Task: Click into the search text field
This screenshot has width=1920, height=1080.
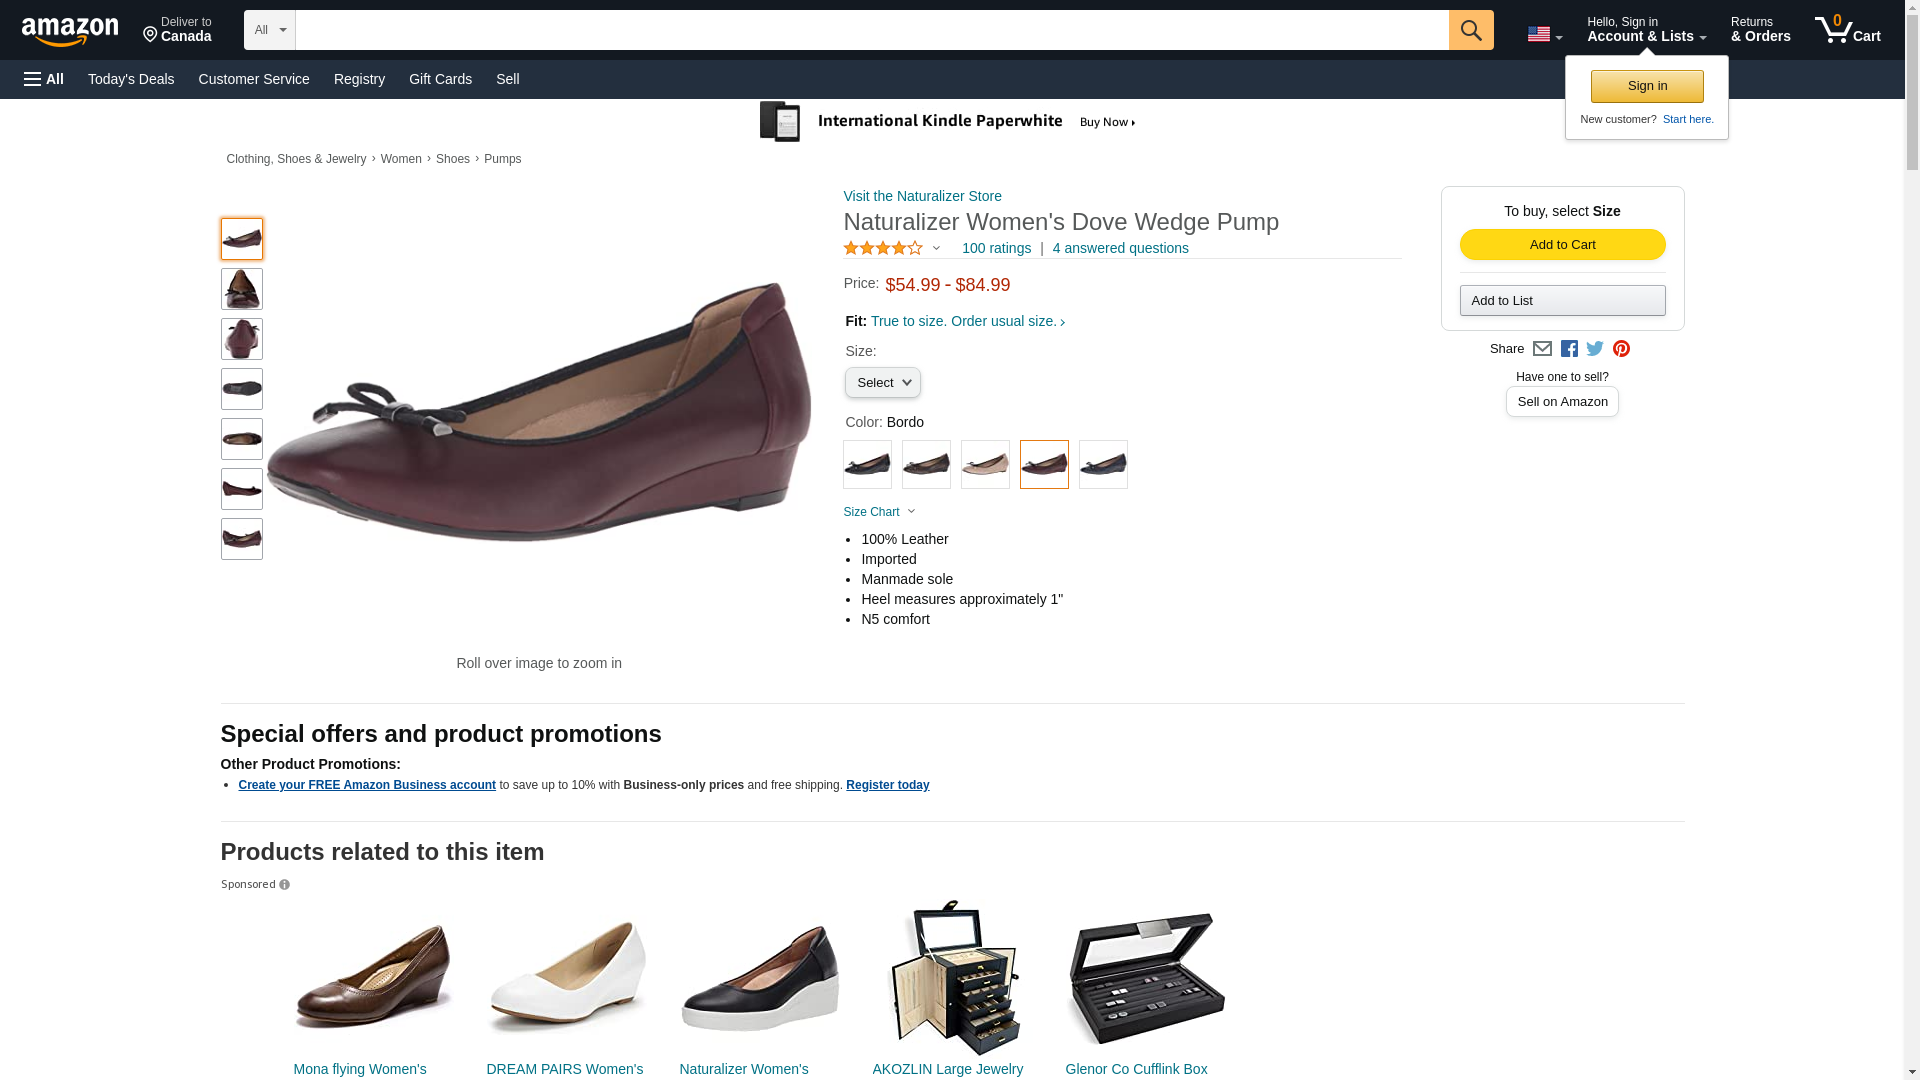Action: coord(871,30)
